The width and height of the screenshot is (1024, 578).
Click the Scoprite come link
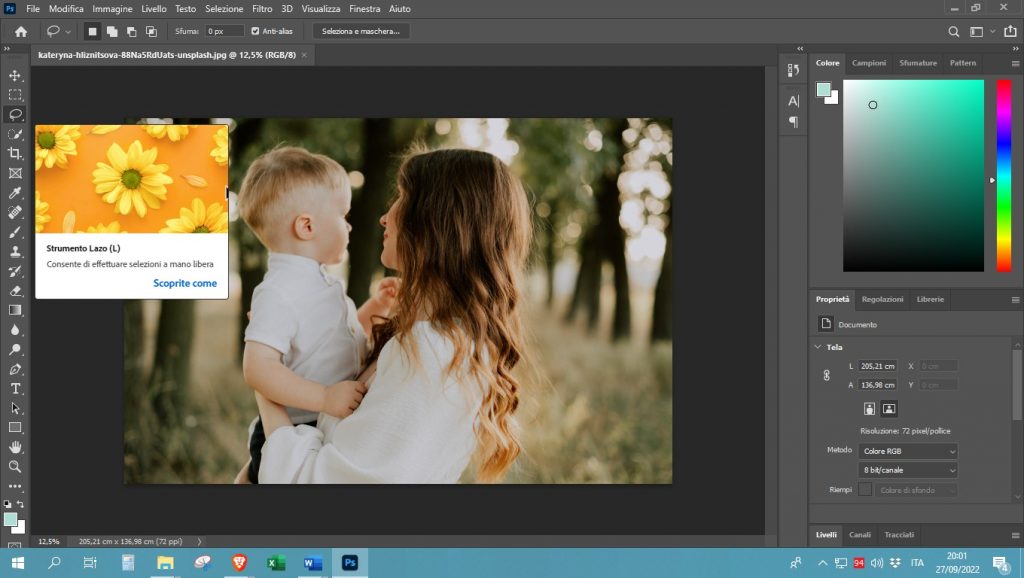click(x=185, y=283)
